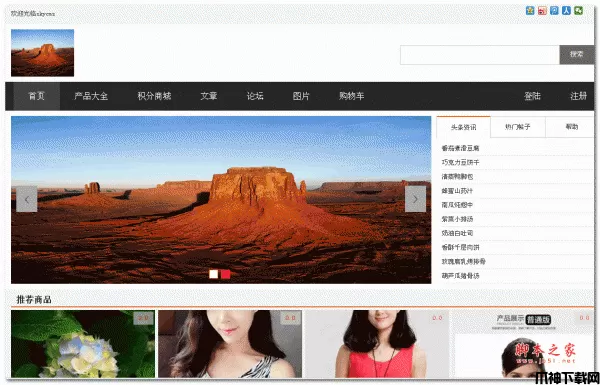Open the zebra-print top product thumbnail
Image resolution: width=600 pixels, height=385 pixels.
click(230, 344)
